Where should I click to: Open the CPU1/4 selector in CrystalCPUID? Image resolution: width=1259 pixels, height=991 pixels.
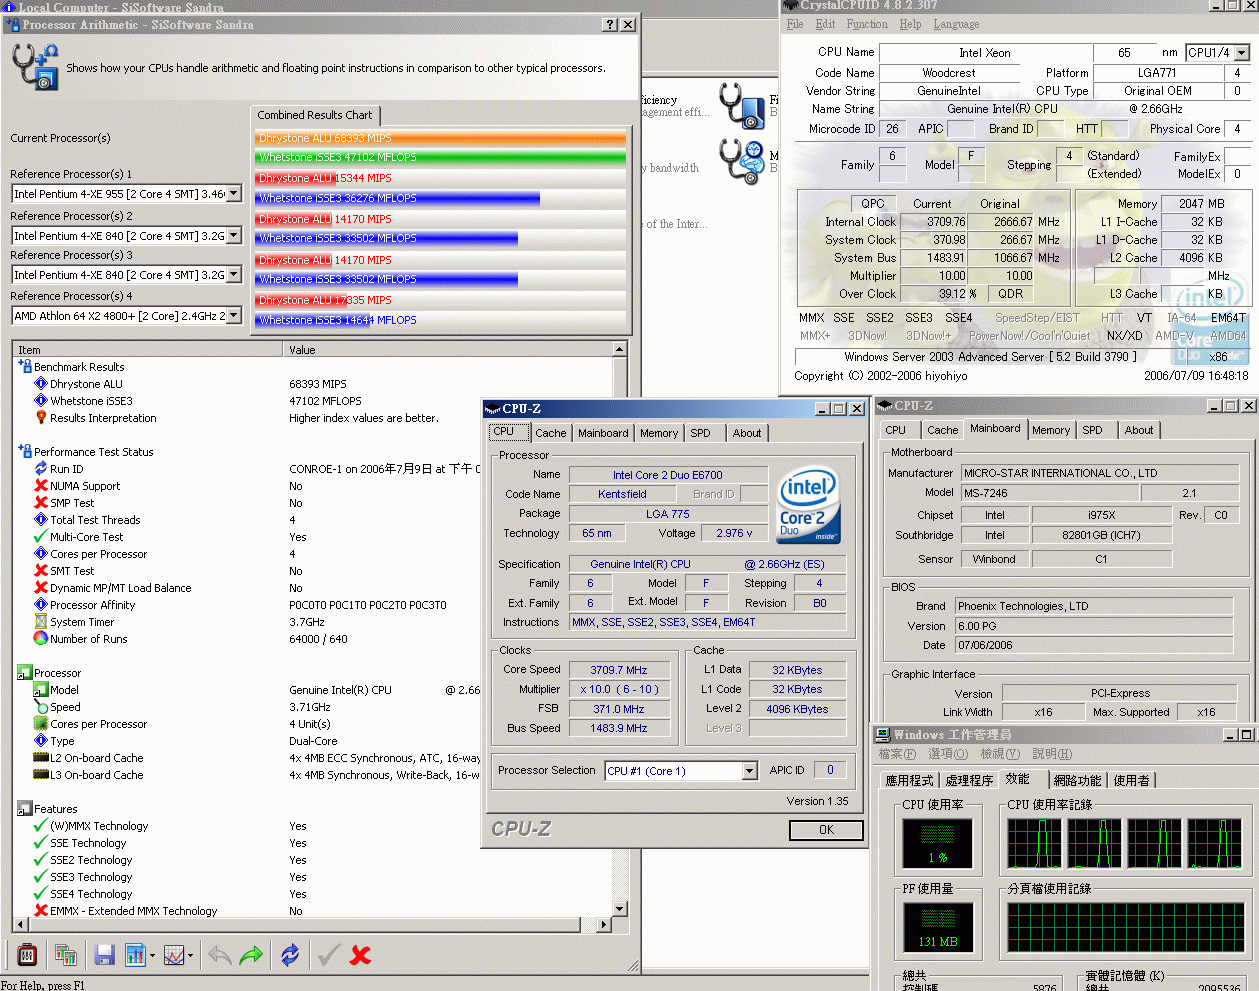coord(1242,52)
